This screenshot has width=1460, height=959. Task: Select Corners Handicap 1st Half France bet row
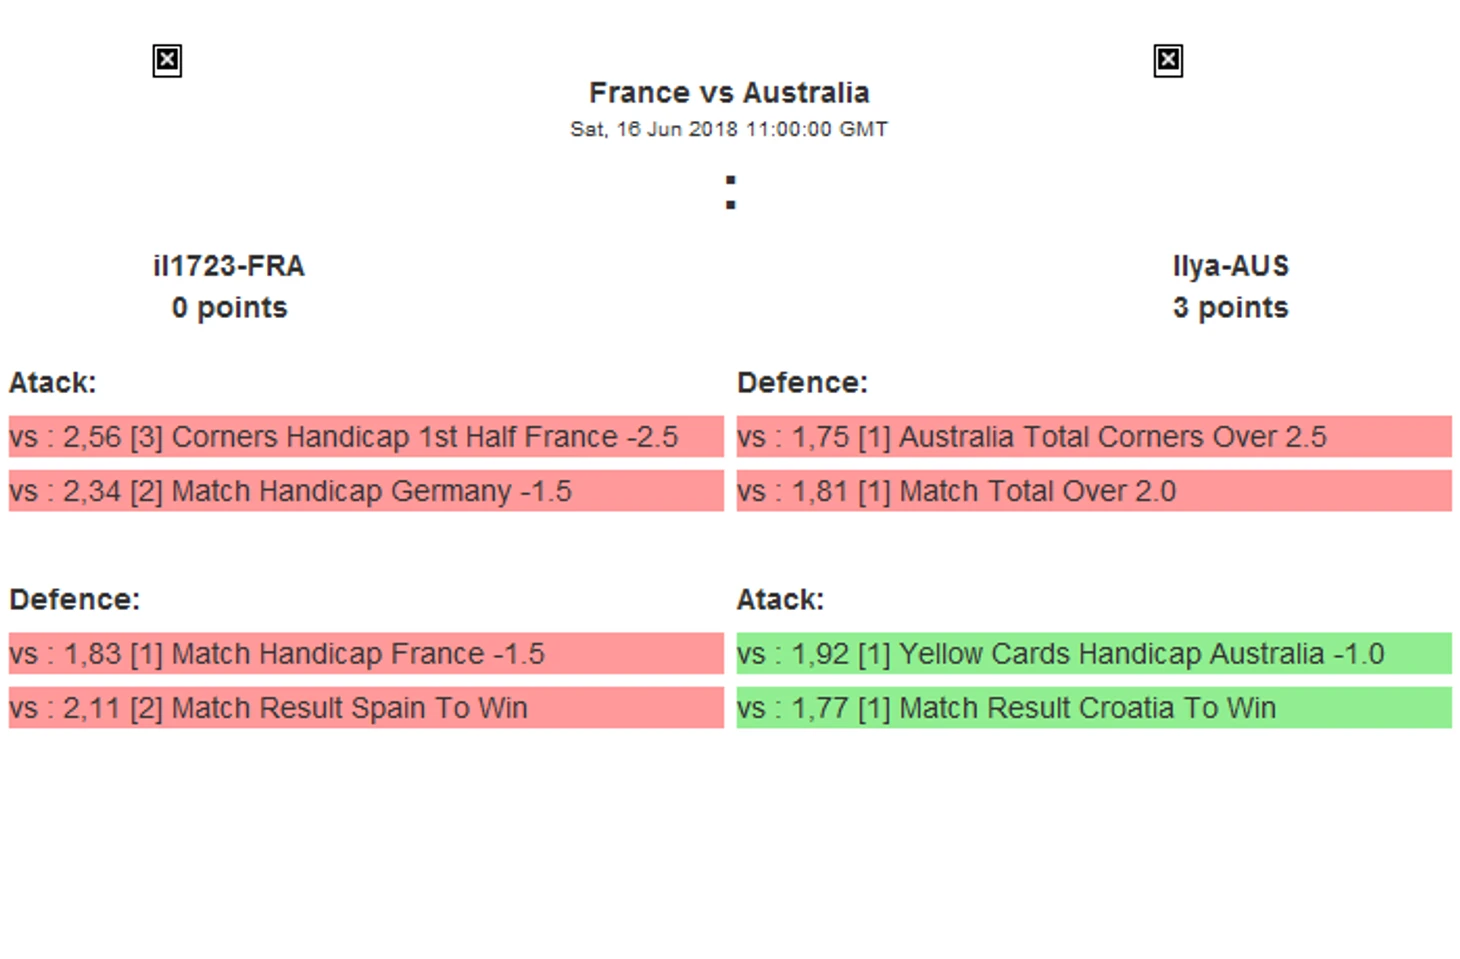point(366,437)
